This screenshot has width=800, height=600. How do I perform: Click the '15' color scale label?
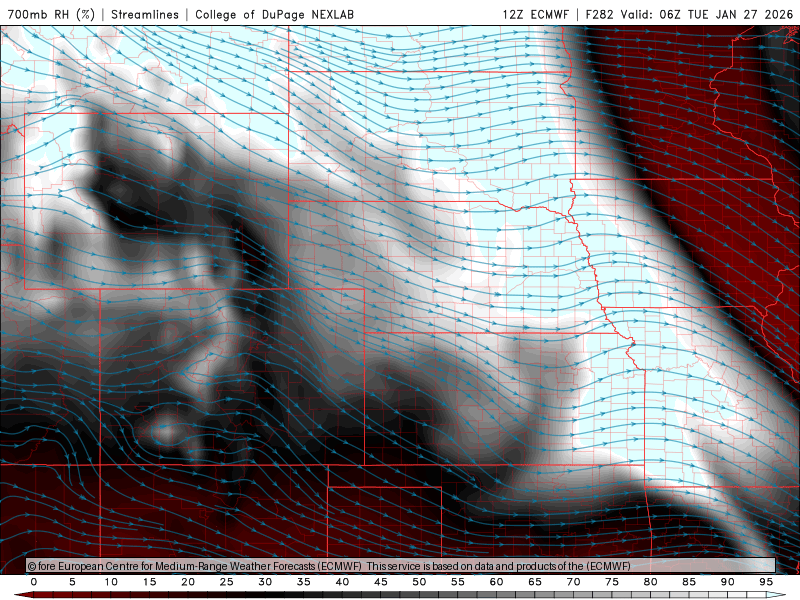click(149, 582)
